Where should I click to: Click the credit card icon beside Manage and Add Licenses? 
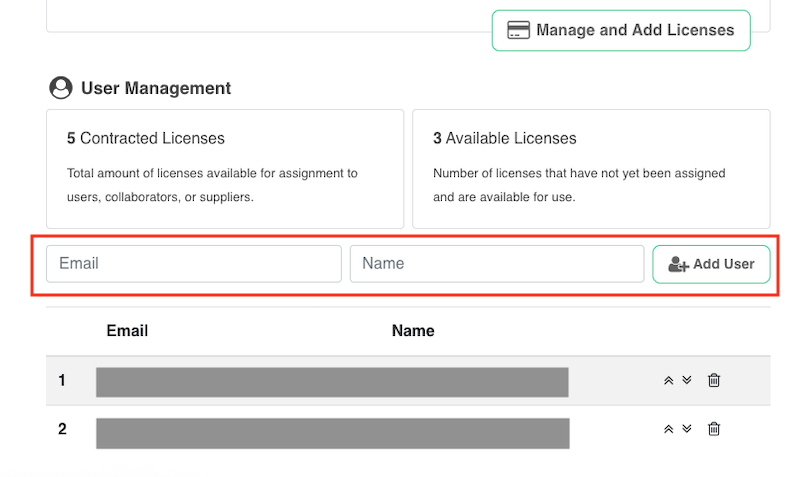(x=518, y=30)
